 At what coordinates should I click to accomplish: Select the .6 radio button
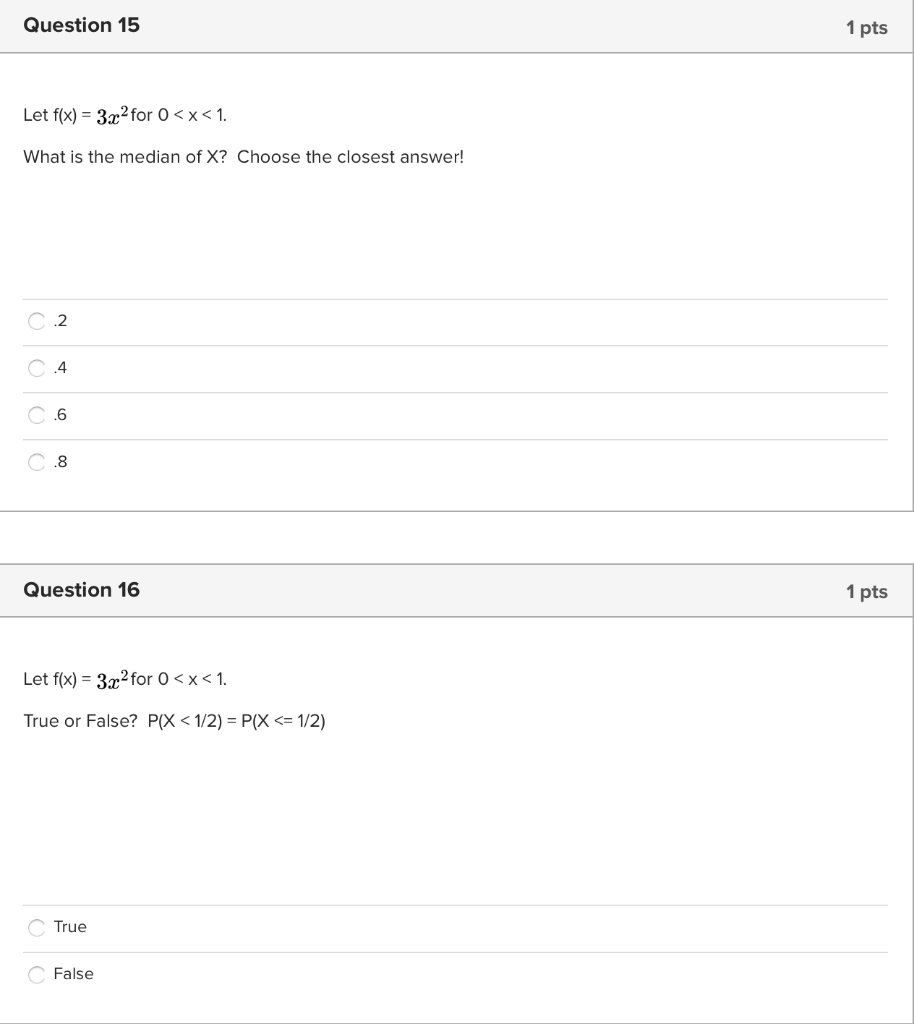(36, 415)
